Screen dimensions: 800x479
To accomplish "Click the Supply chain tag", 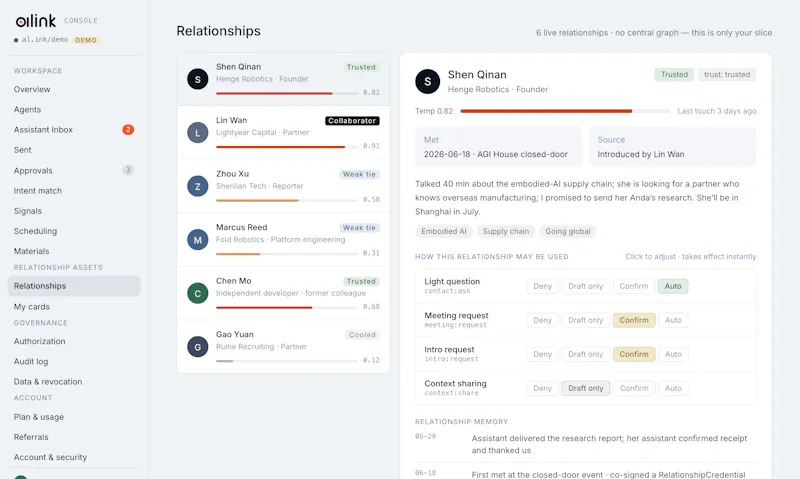I will pyautogui.click(x=506, y=232).
